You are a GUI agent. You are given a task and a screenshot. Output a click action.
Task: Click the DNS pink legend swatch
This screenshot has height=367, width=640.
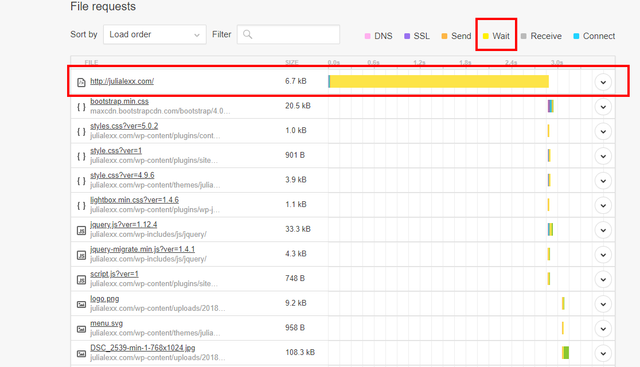point(367,36)
